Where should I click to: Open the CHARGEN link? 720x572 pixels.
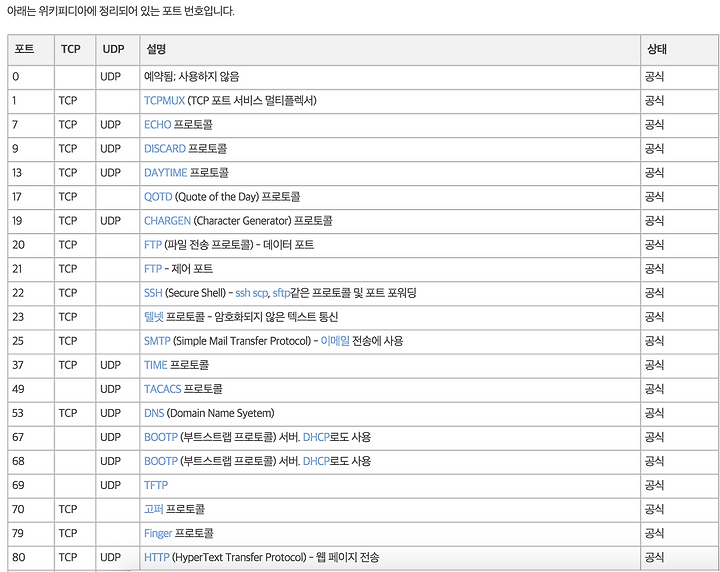click(x=167, y=221)
